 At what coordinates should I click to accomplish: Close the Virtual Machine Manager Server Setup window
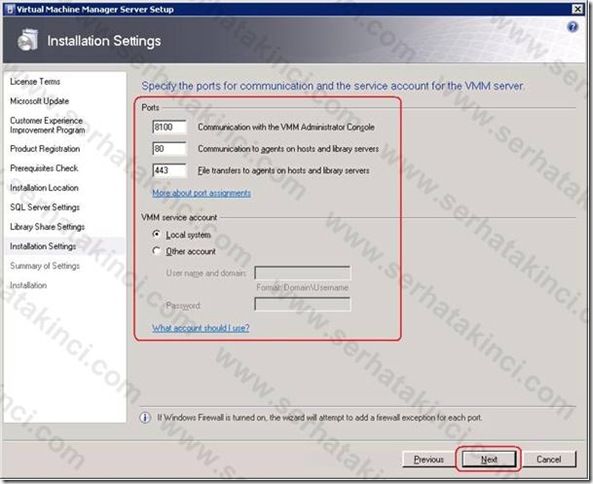[577, 9]
